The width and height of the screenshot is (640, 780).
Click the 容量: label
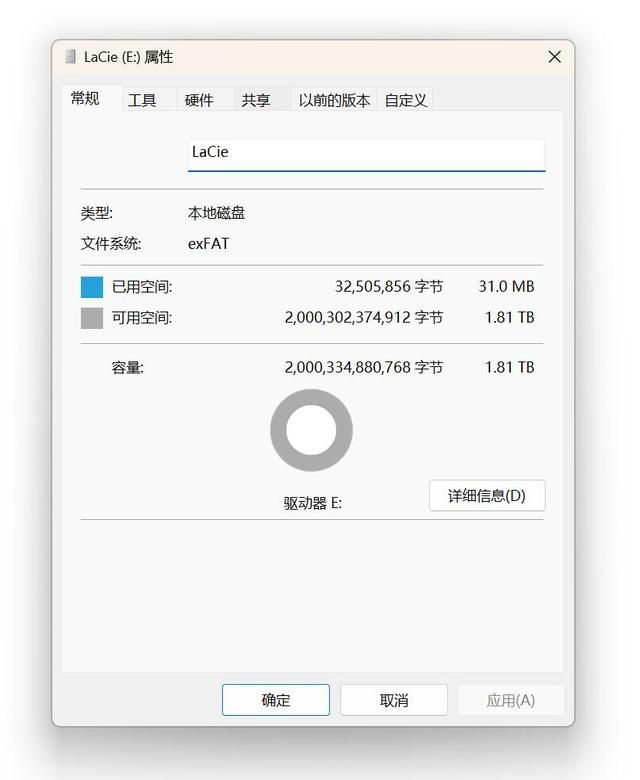tap(127, 368)
